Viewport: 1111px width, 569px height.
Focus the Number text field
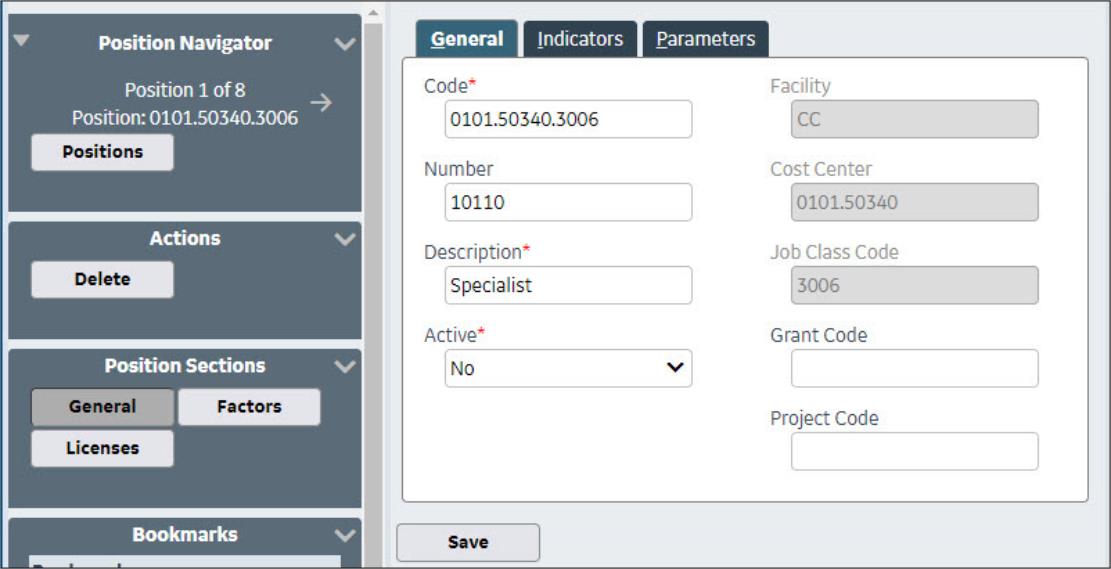pyautogui.click(x=568, y=202)
